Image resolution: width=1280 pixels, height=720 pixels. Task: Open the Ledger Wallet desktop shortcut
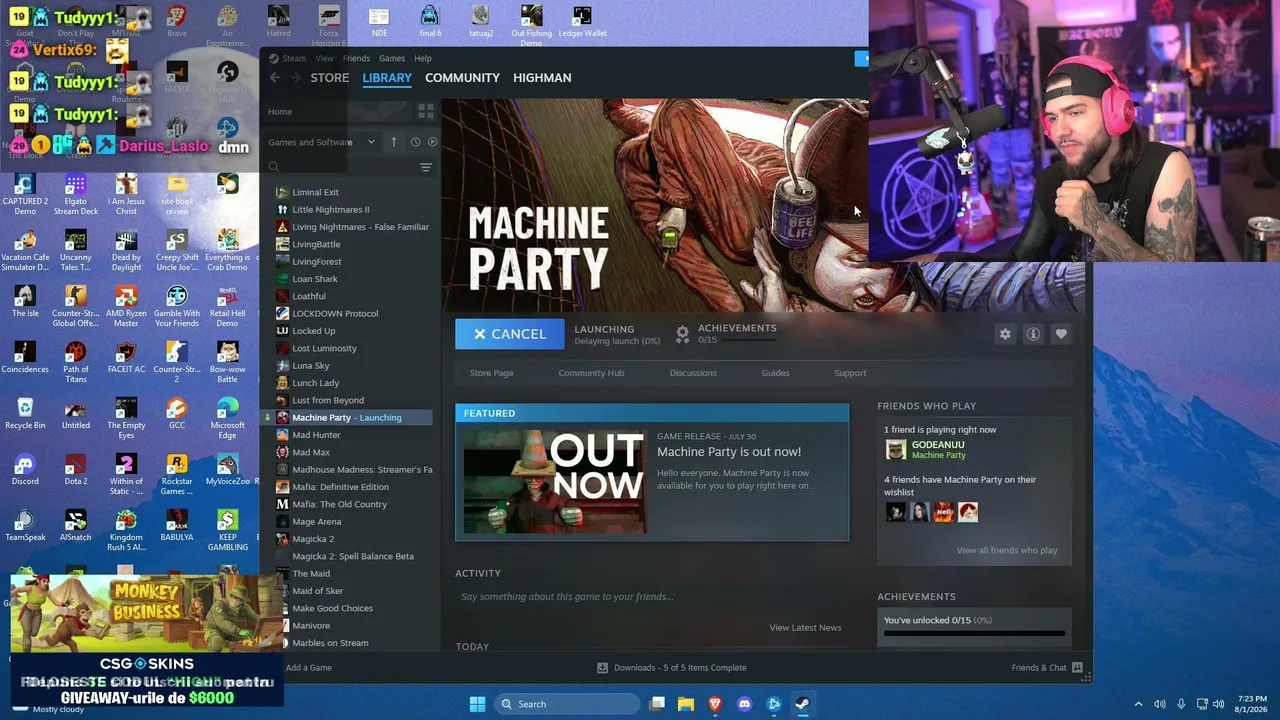point(582,22)
